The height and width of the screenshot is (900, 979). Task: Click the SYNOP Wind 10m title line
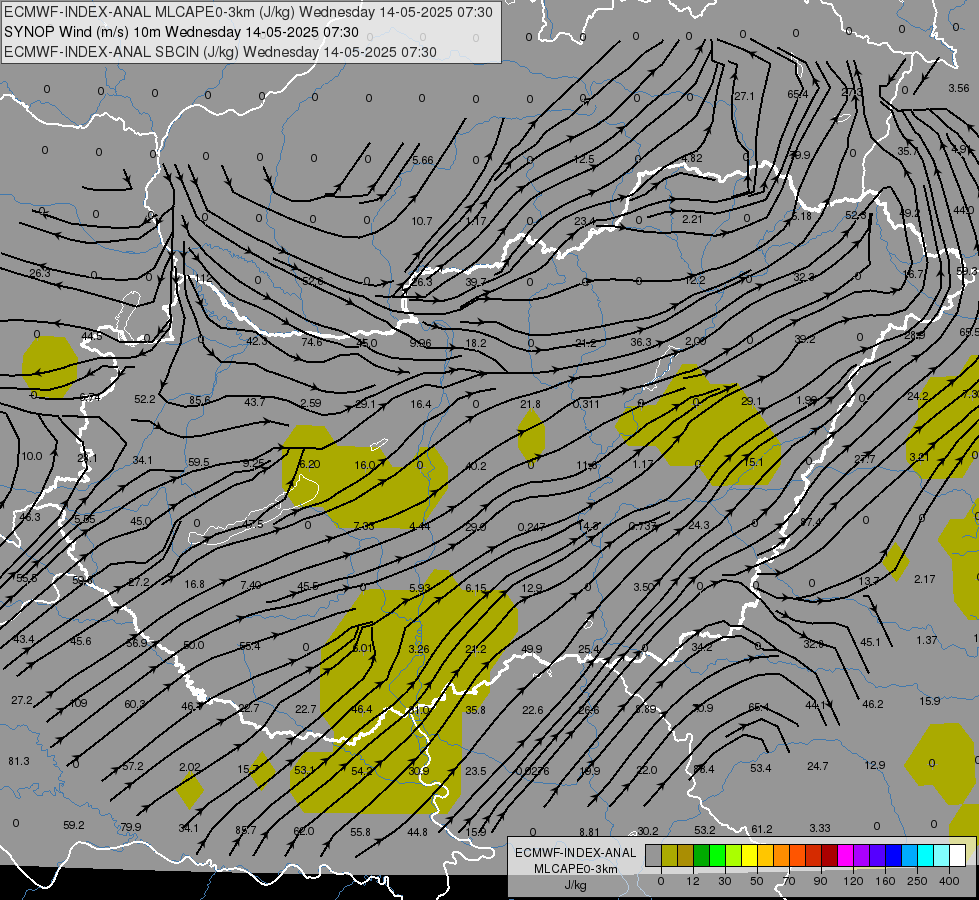181,32
